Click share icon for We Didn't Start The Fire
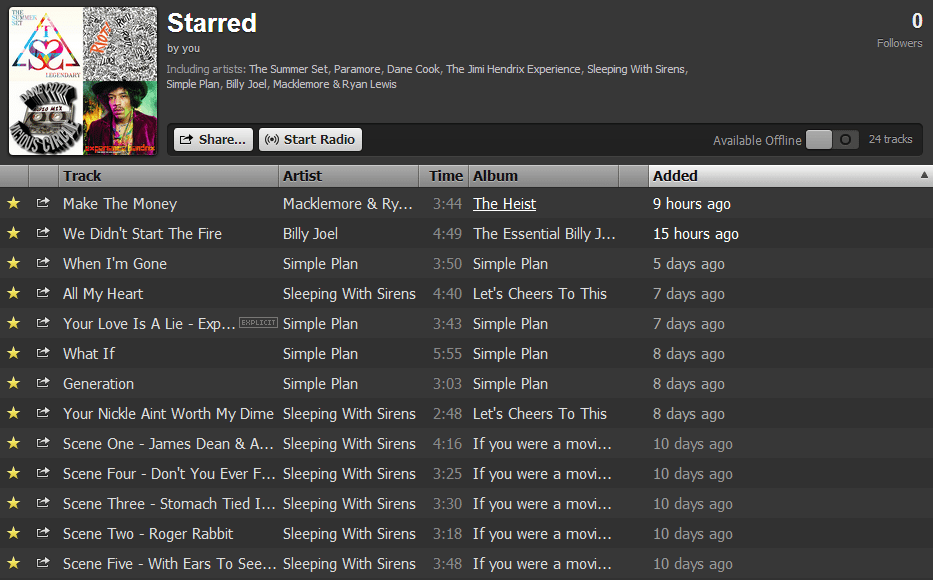Screen dimensions: 933x580 click(43, 233)
